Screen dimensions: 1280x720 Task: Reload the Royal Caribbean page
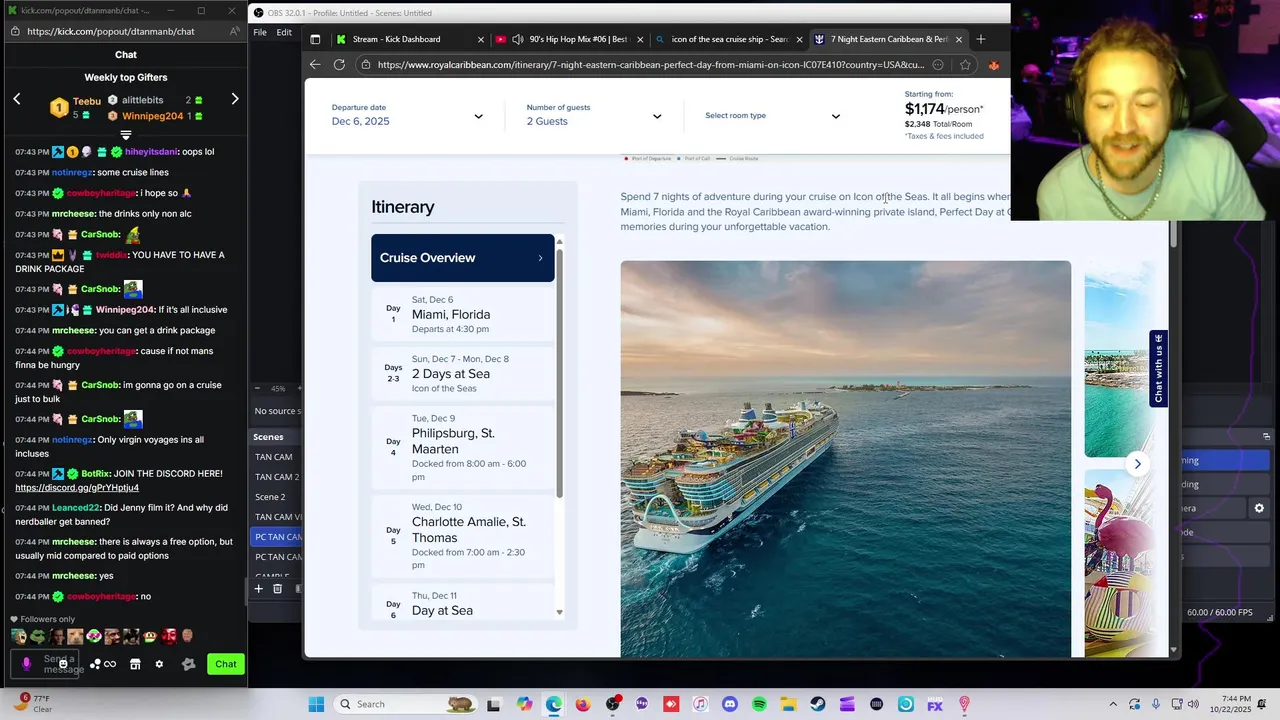(339, 65)
